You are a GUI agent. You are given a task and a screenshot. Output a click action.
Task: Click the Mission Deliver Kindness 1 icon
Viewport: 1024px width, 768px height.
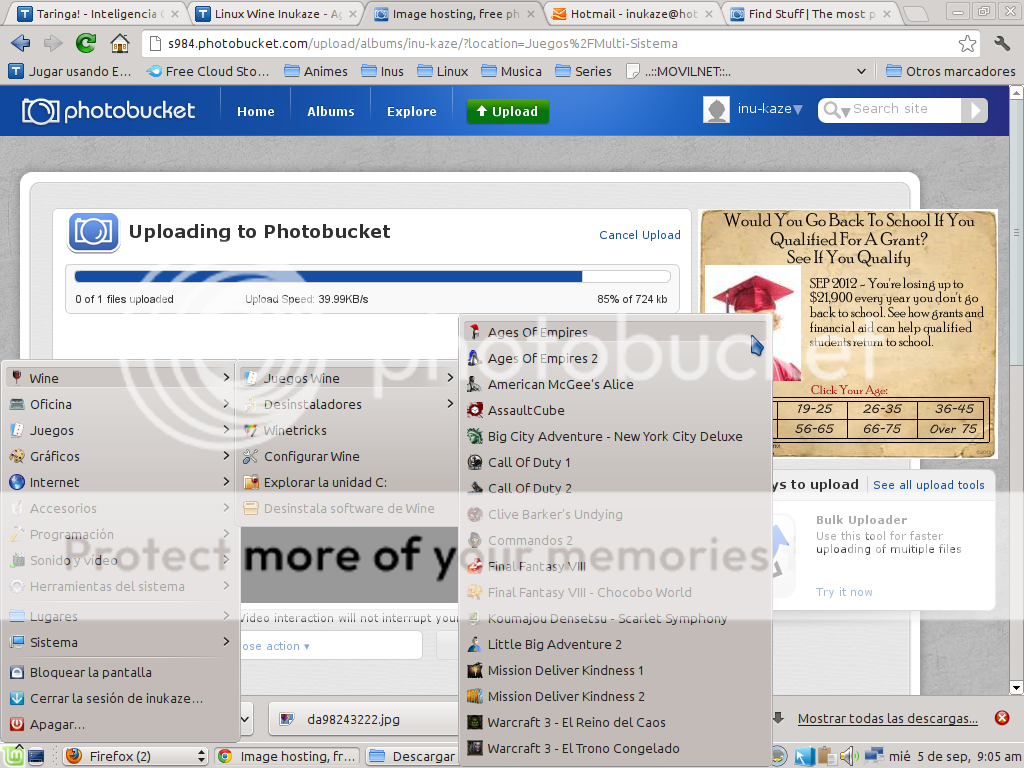point(475,670)
